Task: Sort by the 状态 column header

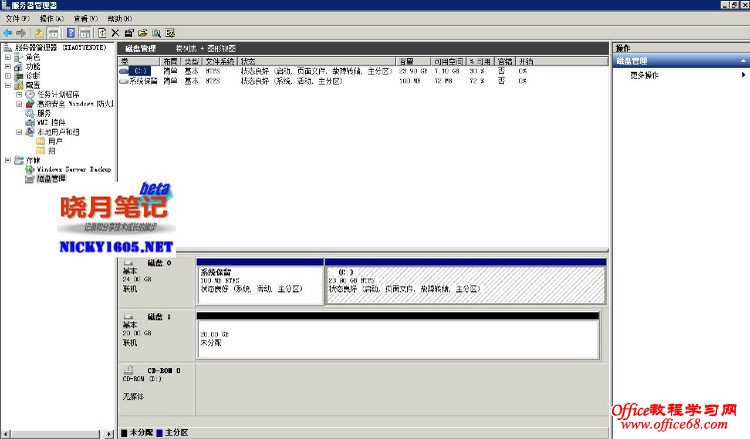Action: (x=317, y=61)
